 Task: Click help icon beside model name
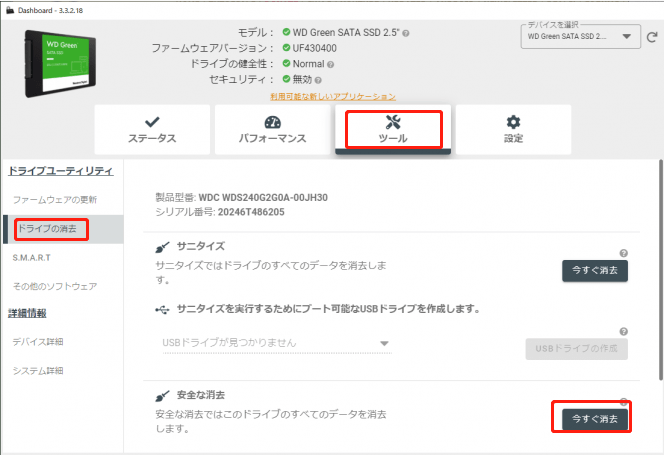[x=406, y=33]
